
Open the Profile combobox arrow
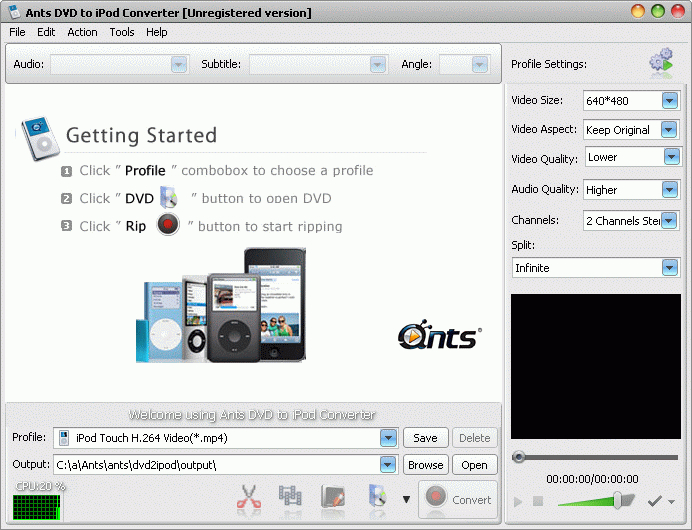pos(388,438)
